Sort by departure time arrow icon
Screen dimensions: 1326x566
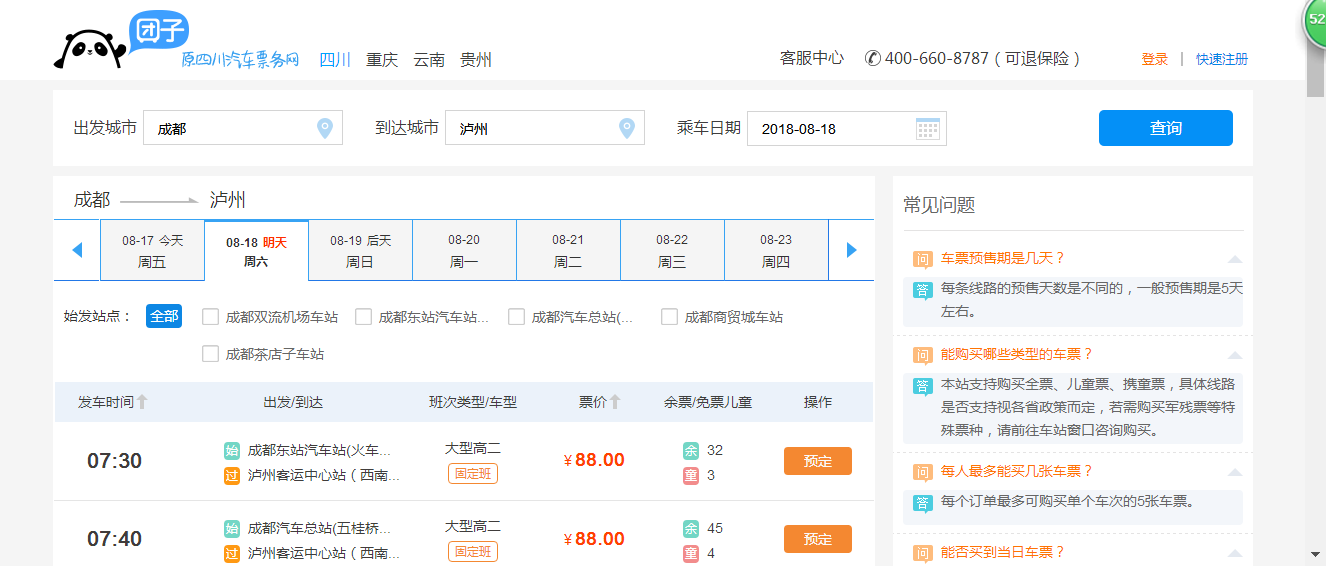click(x=142, y=402)
